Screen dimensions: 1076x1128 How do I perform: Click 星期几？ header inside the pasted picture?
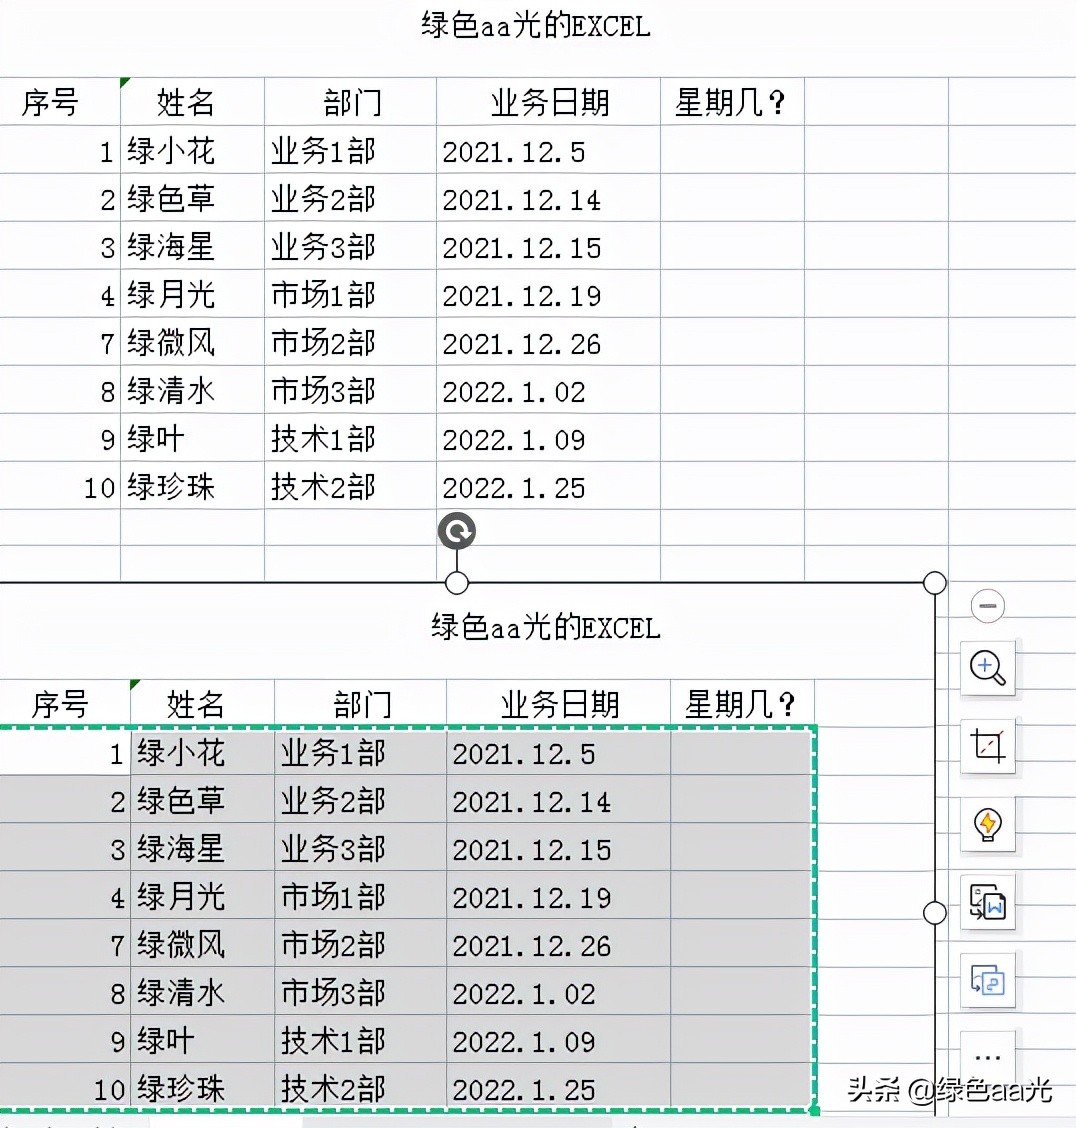coord(740,704)
